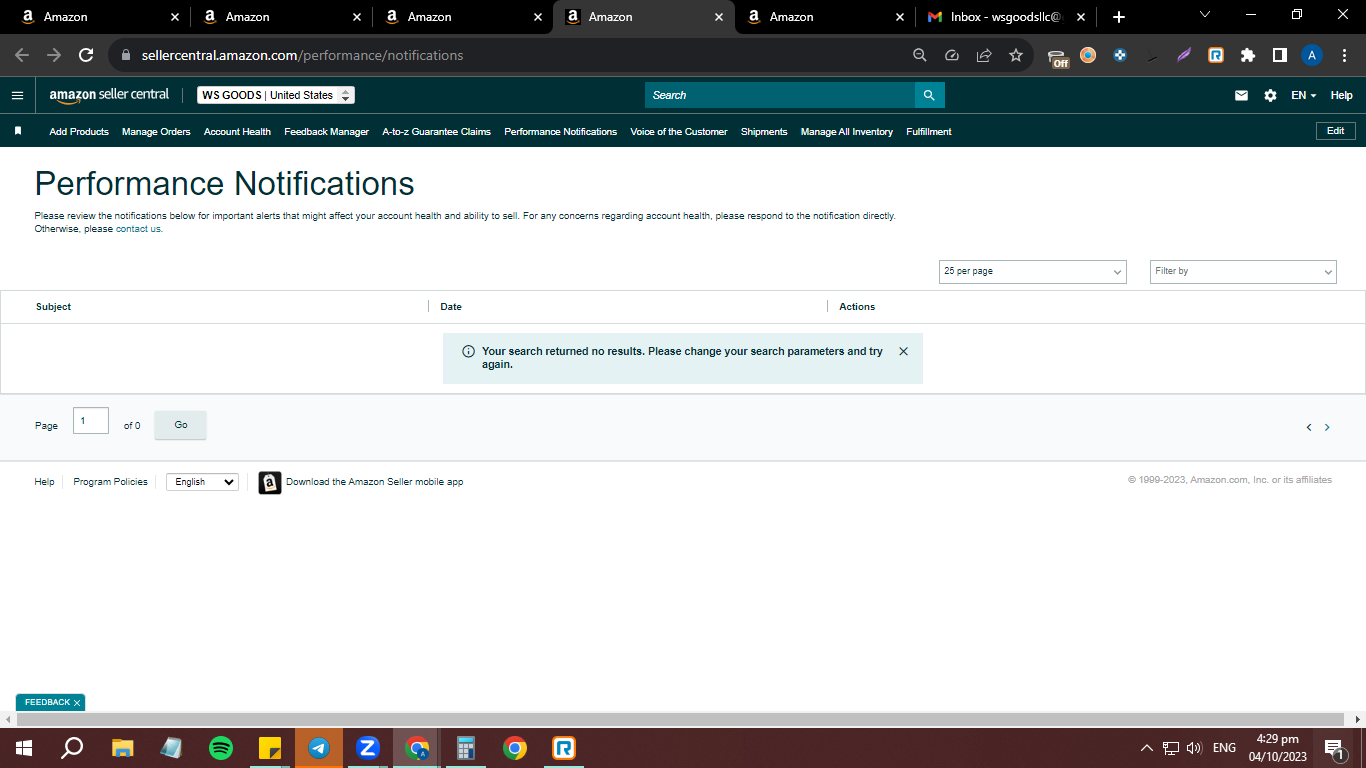The height and width of the screenshot is (768, 1366).
Task: Open the Seller Central hamburger menu
Action: [x=17, y=95]
